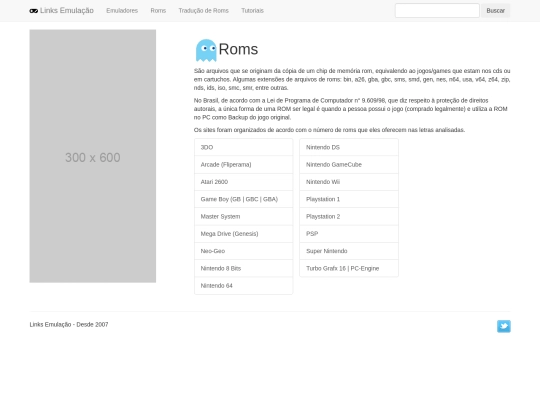
Task: Click footer text Links Emulação - Desde 2007
Action: 69,324
